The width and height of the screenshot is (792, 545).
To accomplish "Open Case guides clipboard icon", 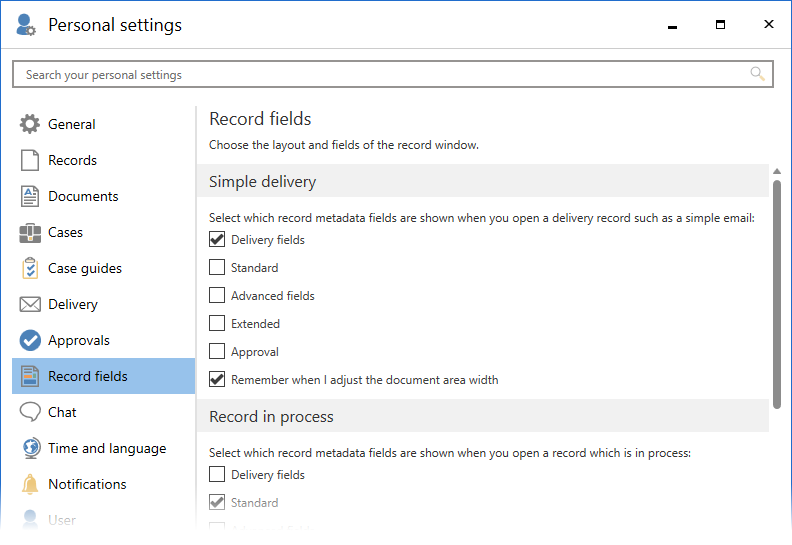I will click(30, 268).
